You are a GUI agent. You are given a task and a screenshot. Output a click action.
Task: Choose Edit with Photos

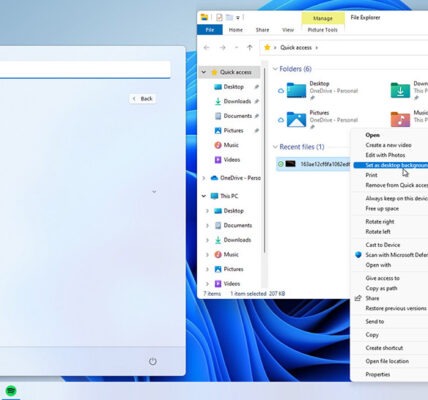point(385,155)
